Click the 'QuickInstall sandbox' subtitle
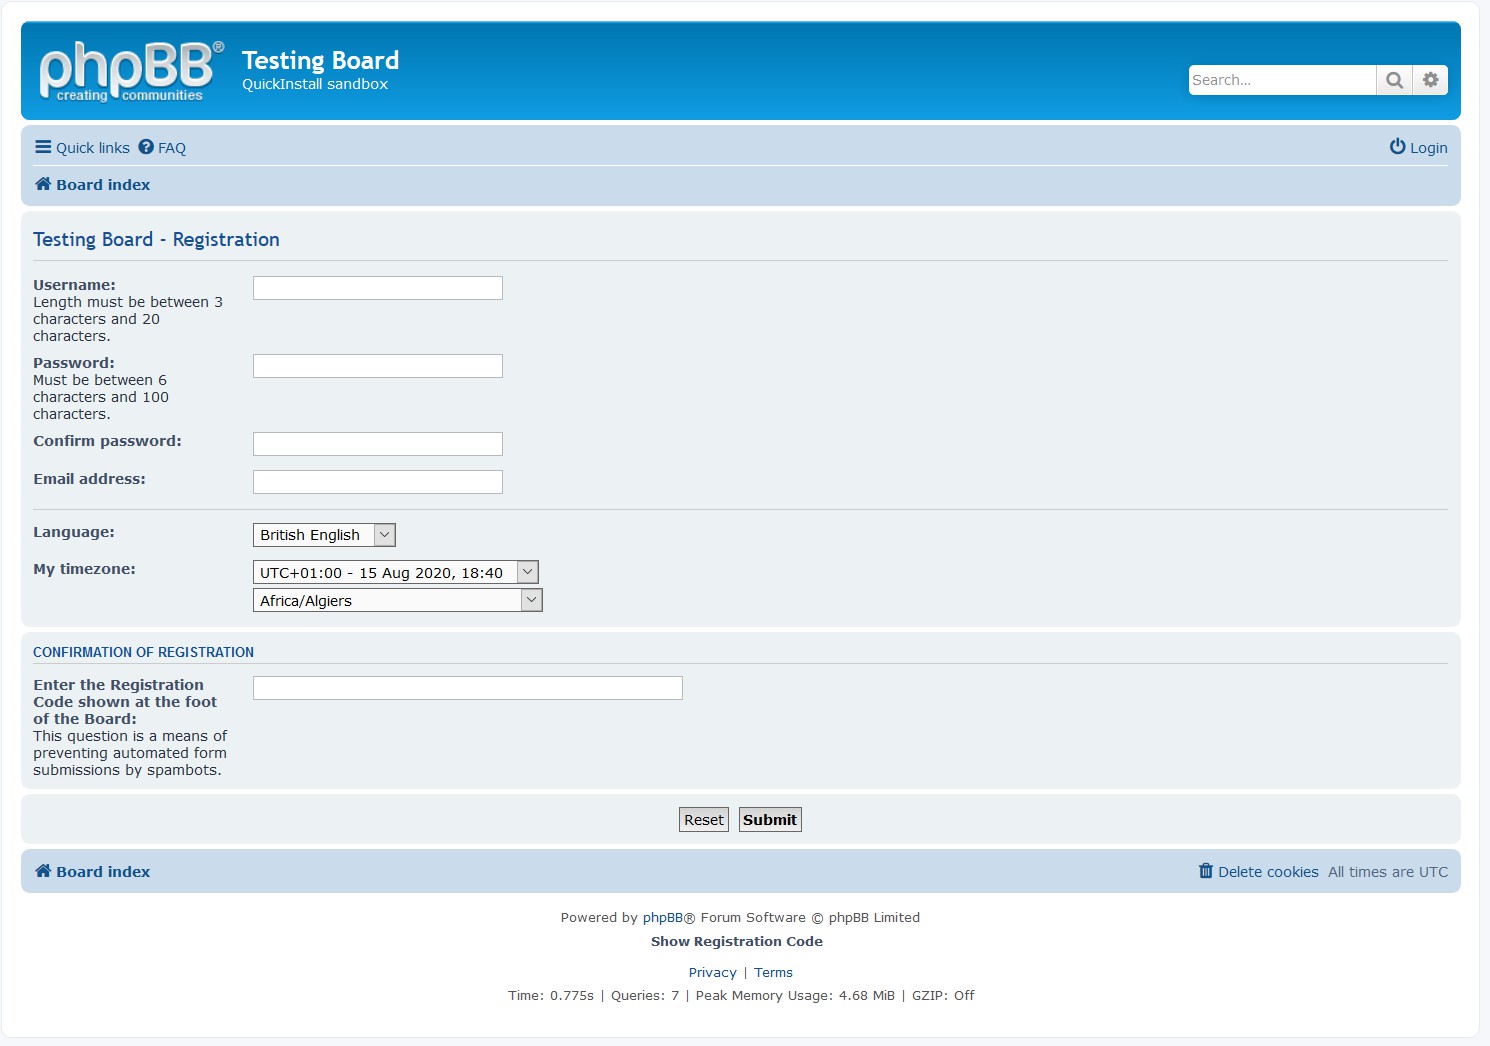Viewport: 1490px width, 1046px height. click(315, 84)
